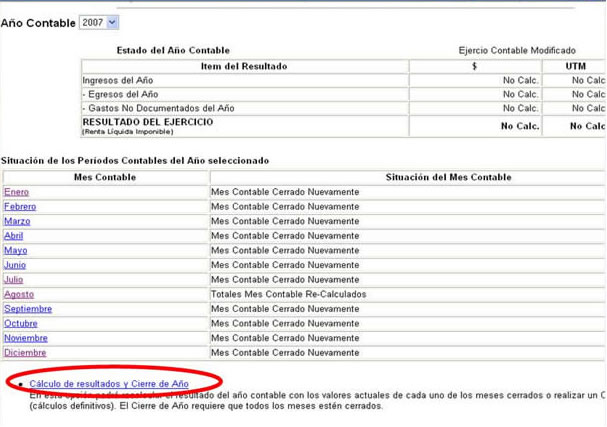Open the Enero accounting month link

coord(16,192)
